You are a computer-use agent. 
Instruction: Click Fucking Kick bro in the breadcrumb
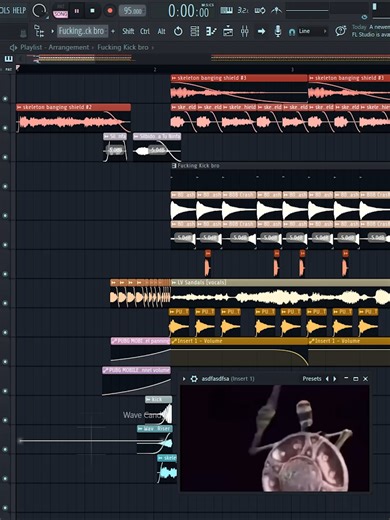point(123,47)
